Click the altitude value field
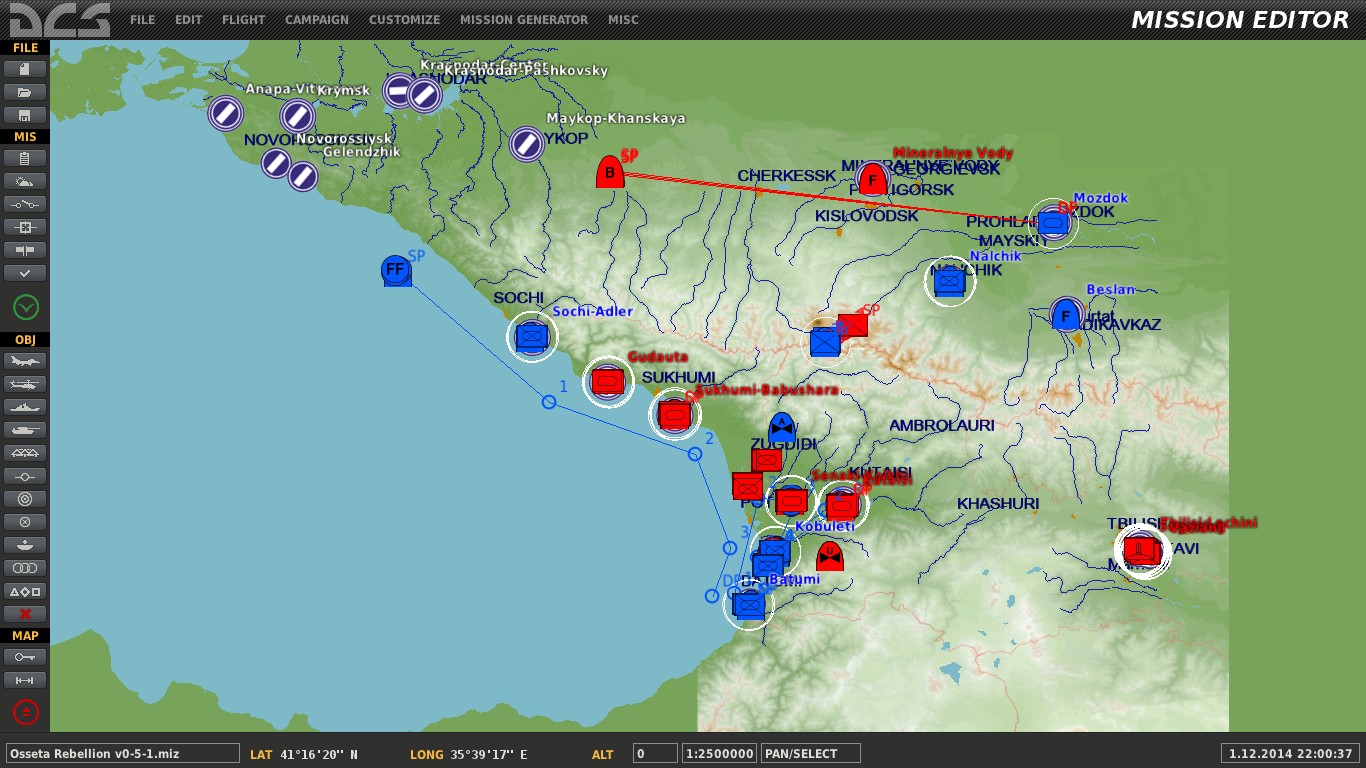This screenshot has height=768, width=1366. [654, 754]
